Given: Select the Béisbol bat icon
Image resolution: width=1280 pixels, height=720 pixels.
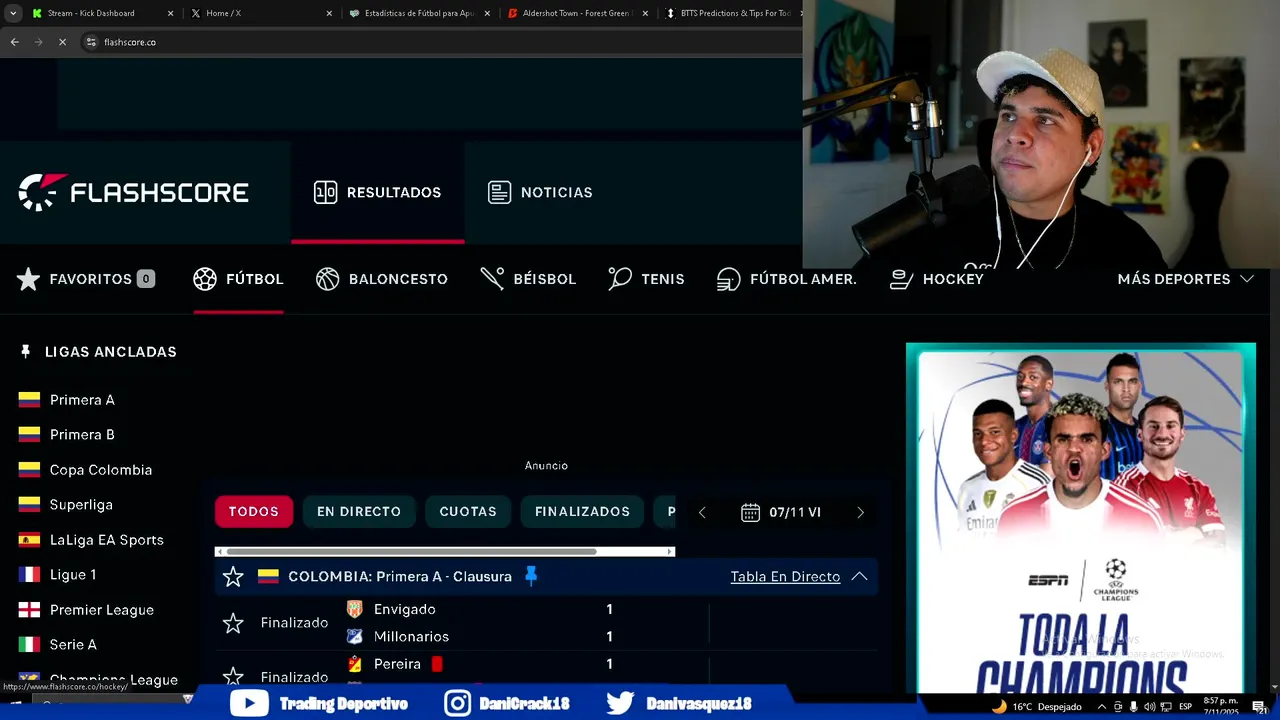Looking at the screenshot, I should tap(492, 279).
